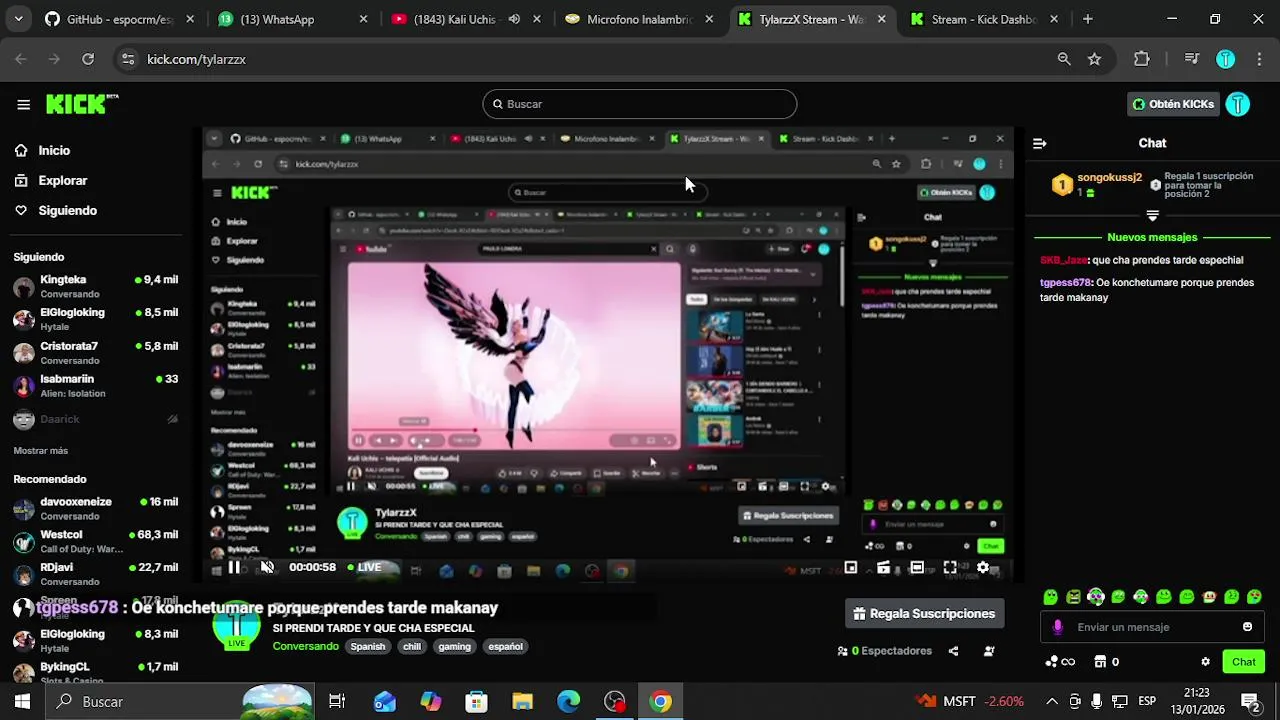Expand the gift leaderboard chevron in chat
The height and width of the screenshot is (720, 1280).
(x=1152, y=216)
